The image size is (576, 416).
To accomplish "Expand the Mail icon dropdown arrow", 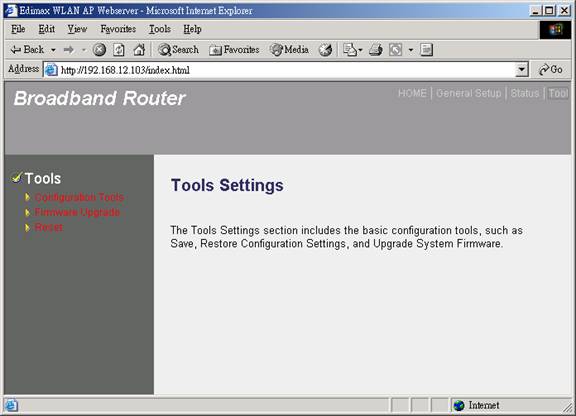I will 360,50.
